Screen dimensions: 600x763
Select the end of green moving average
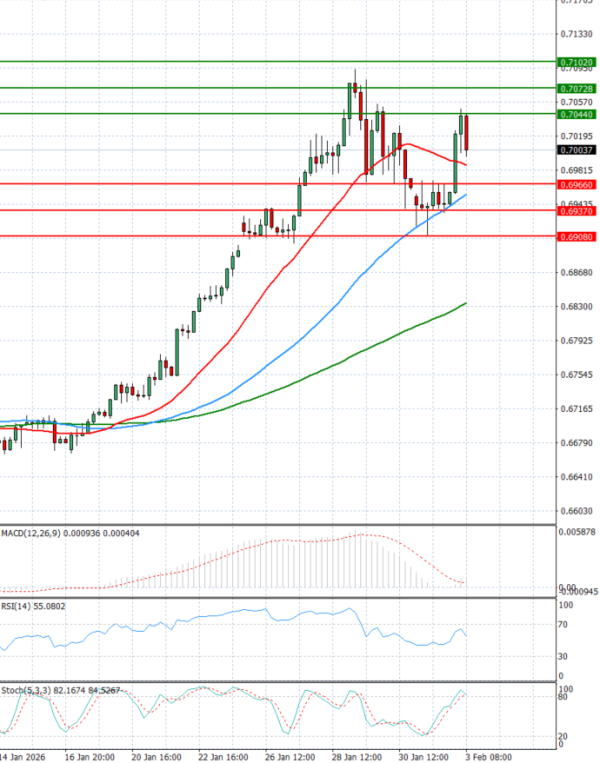tap(465, 303)
